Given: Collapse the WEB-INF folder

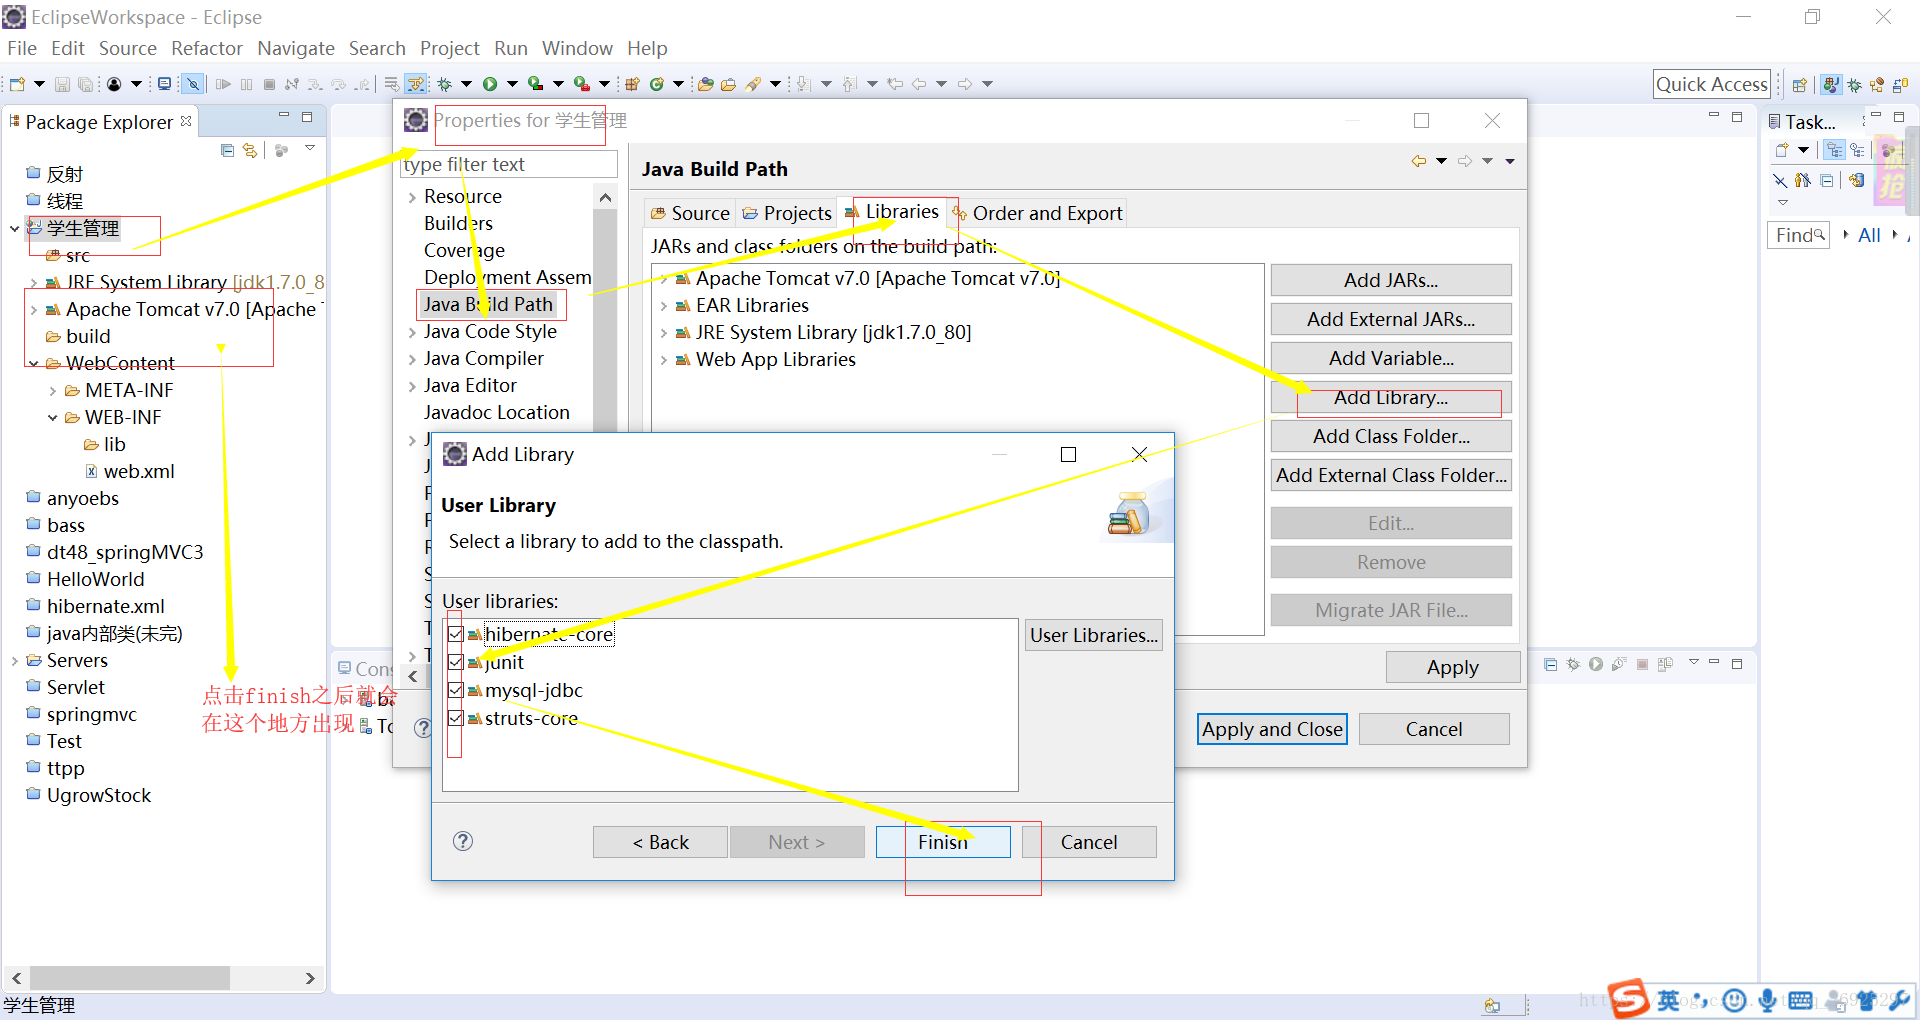Looking at the screenshot, I should [x=52, y=417].
